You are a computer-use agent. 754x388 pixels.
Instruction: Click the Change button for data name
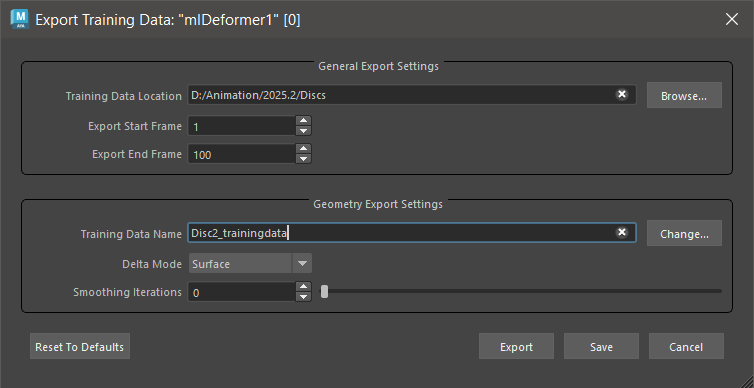pyautogui.click(x=684, y=234)
